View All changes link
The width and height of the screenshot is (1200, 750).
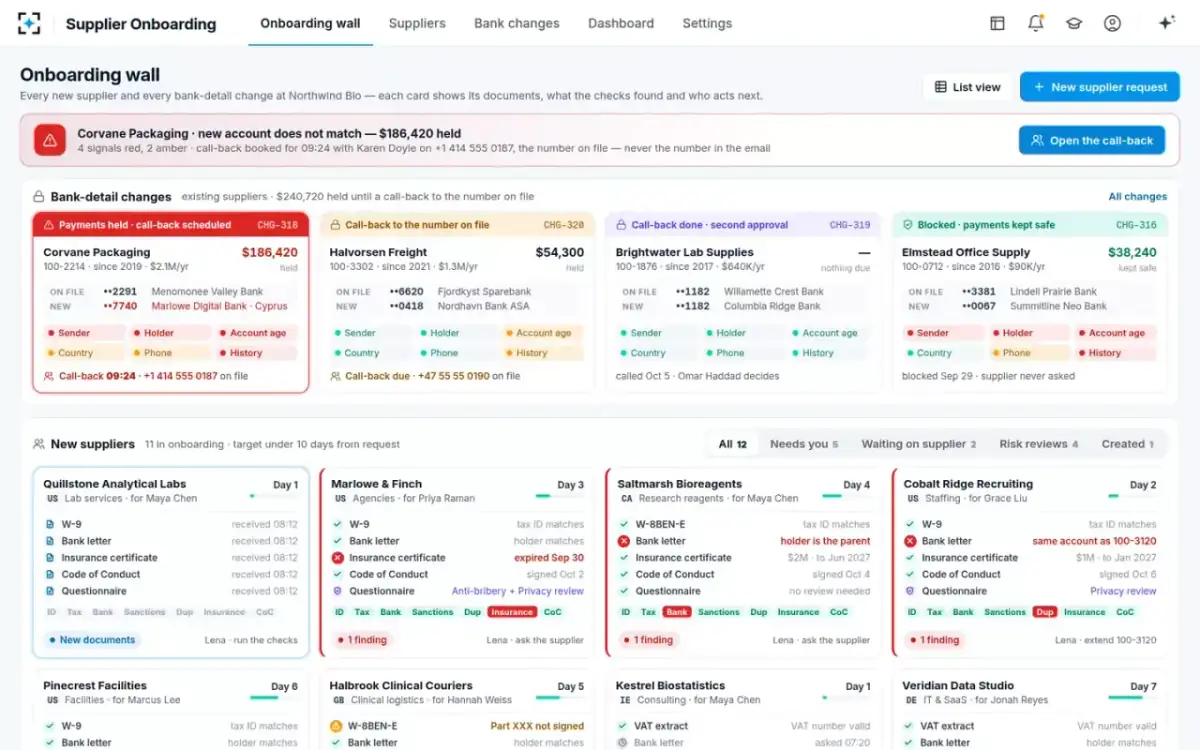click(x=1138, y=197)
